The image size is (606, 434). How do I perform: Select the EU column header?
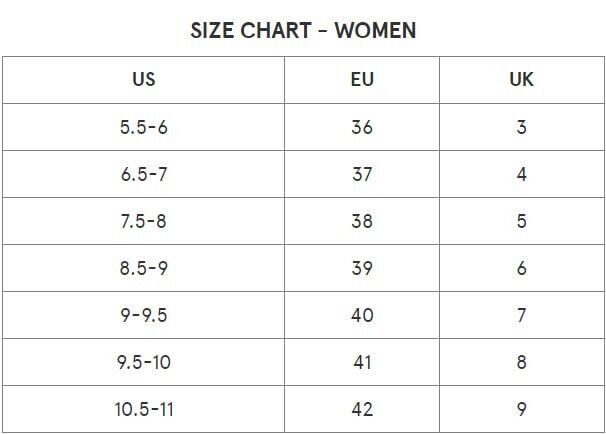point(362,80)
